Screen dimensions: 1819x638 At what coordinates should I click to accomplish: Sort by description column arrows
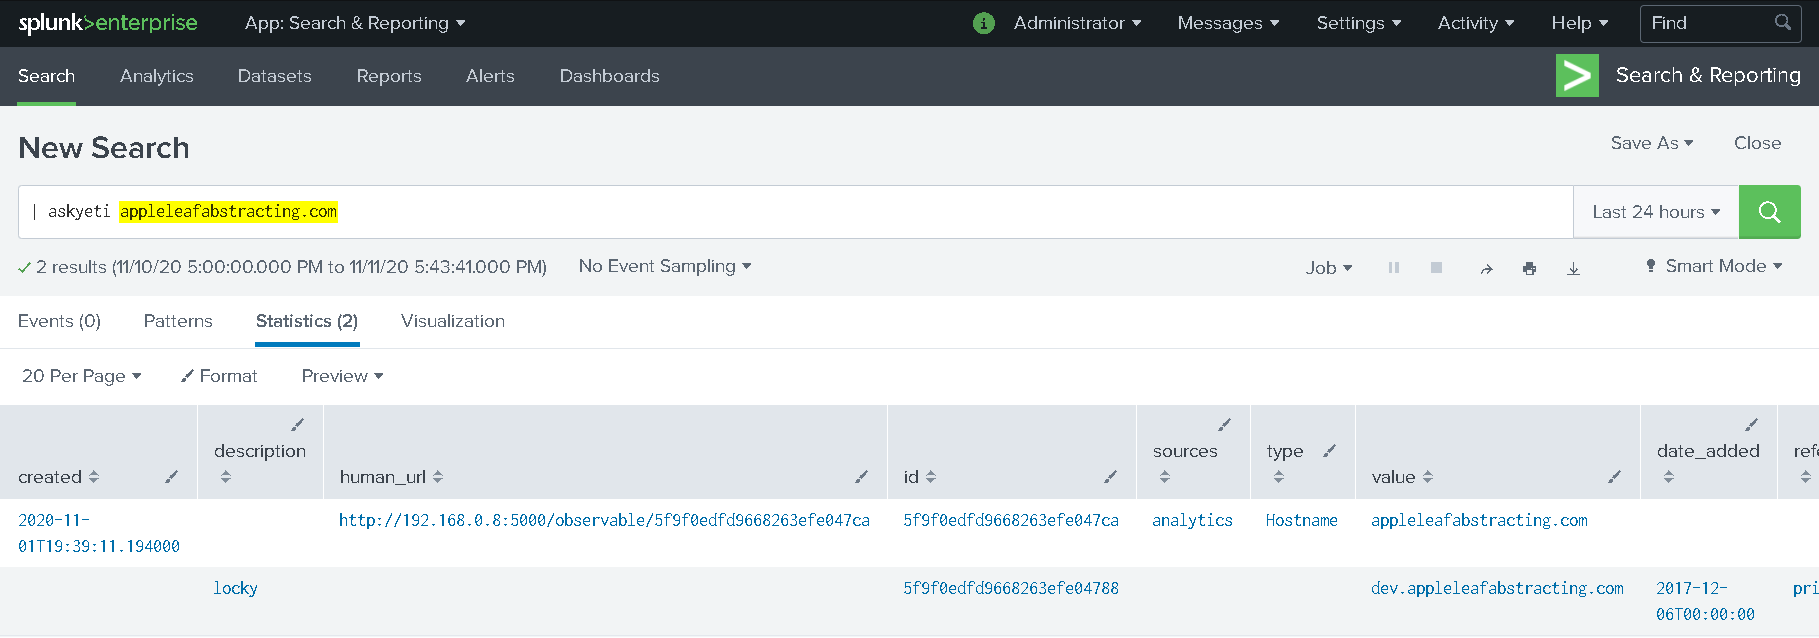click(226, 477)
